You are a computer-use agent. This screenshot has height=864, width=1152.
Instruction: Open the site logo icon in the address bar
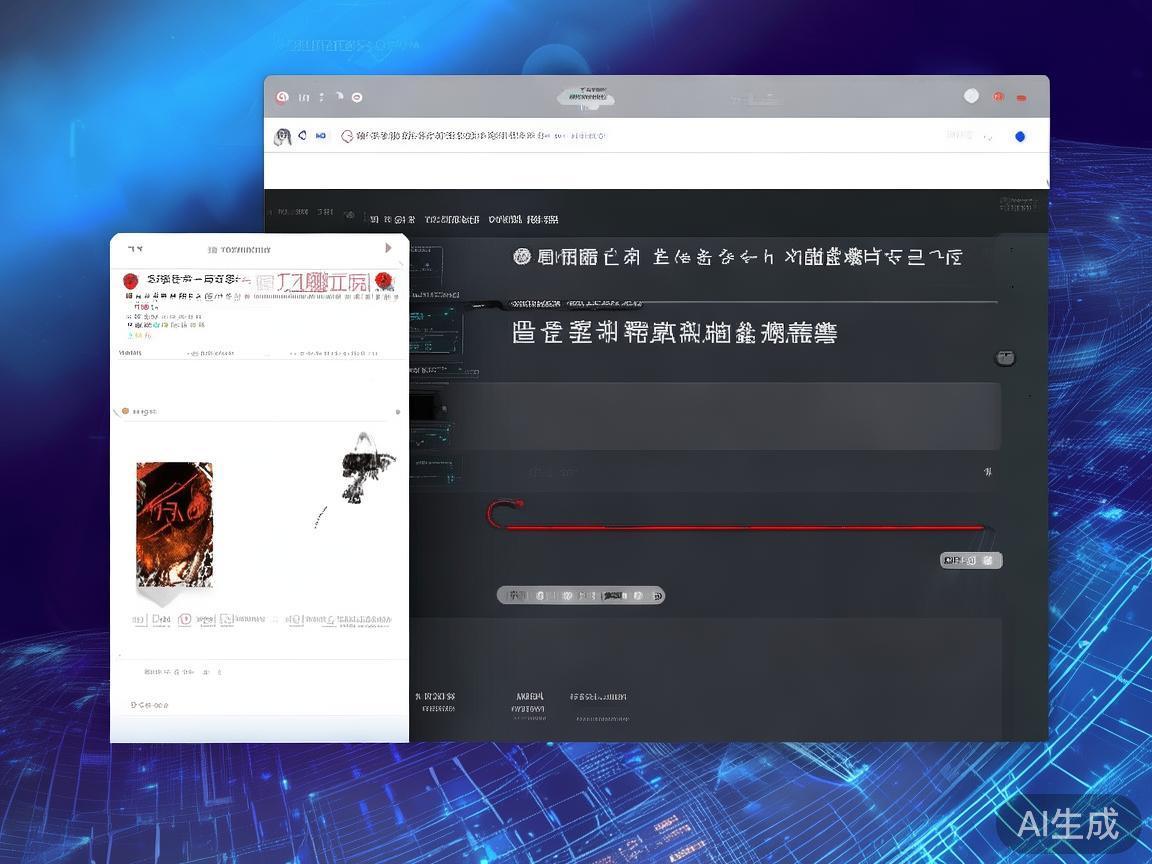pos(348,136)
